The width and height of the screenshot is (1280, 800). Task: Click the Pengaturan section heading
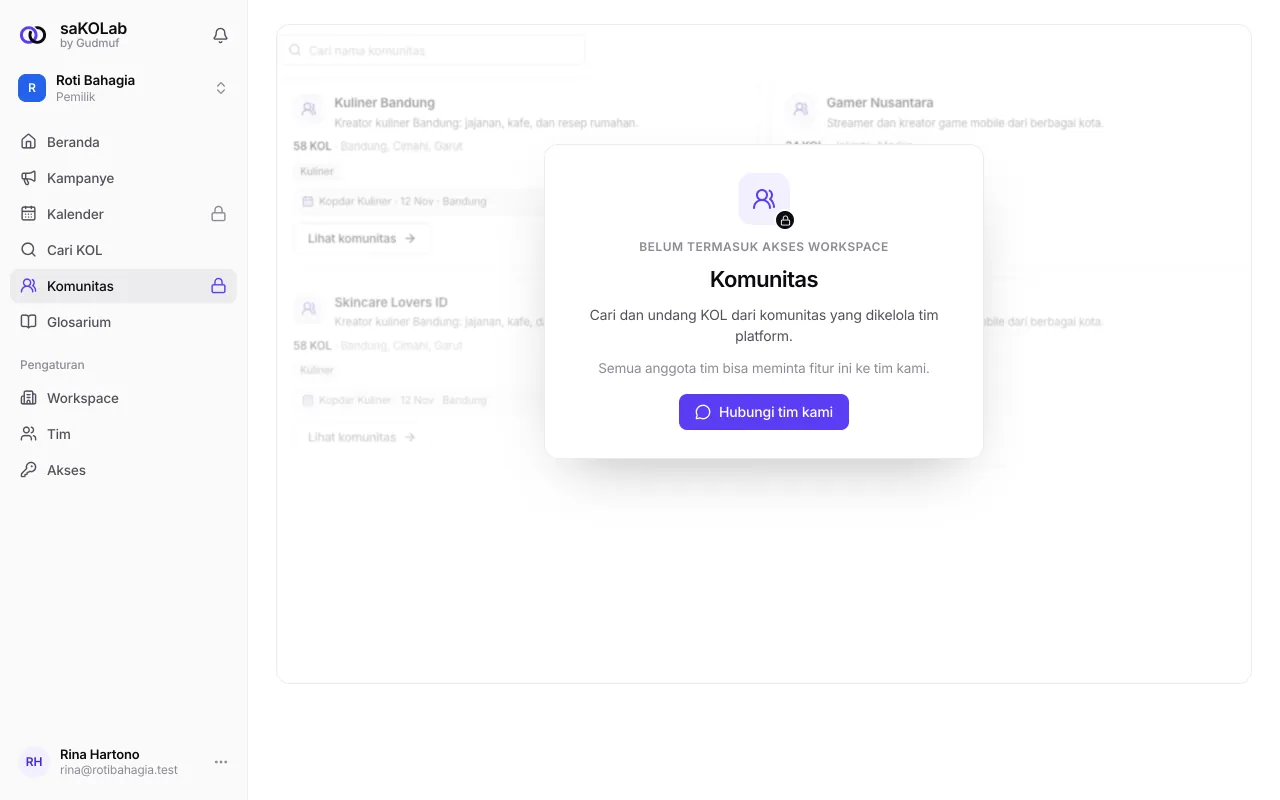52,365
